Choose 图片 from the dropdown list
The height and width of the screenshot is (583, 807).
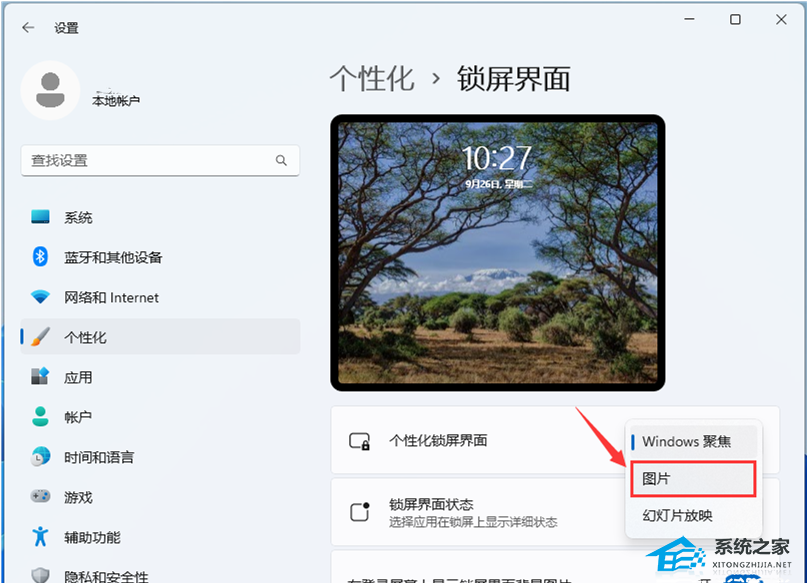693,479
